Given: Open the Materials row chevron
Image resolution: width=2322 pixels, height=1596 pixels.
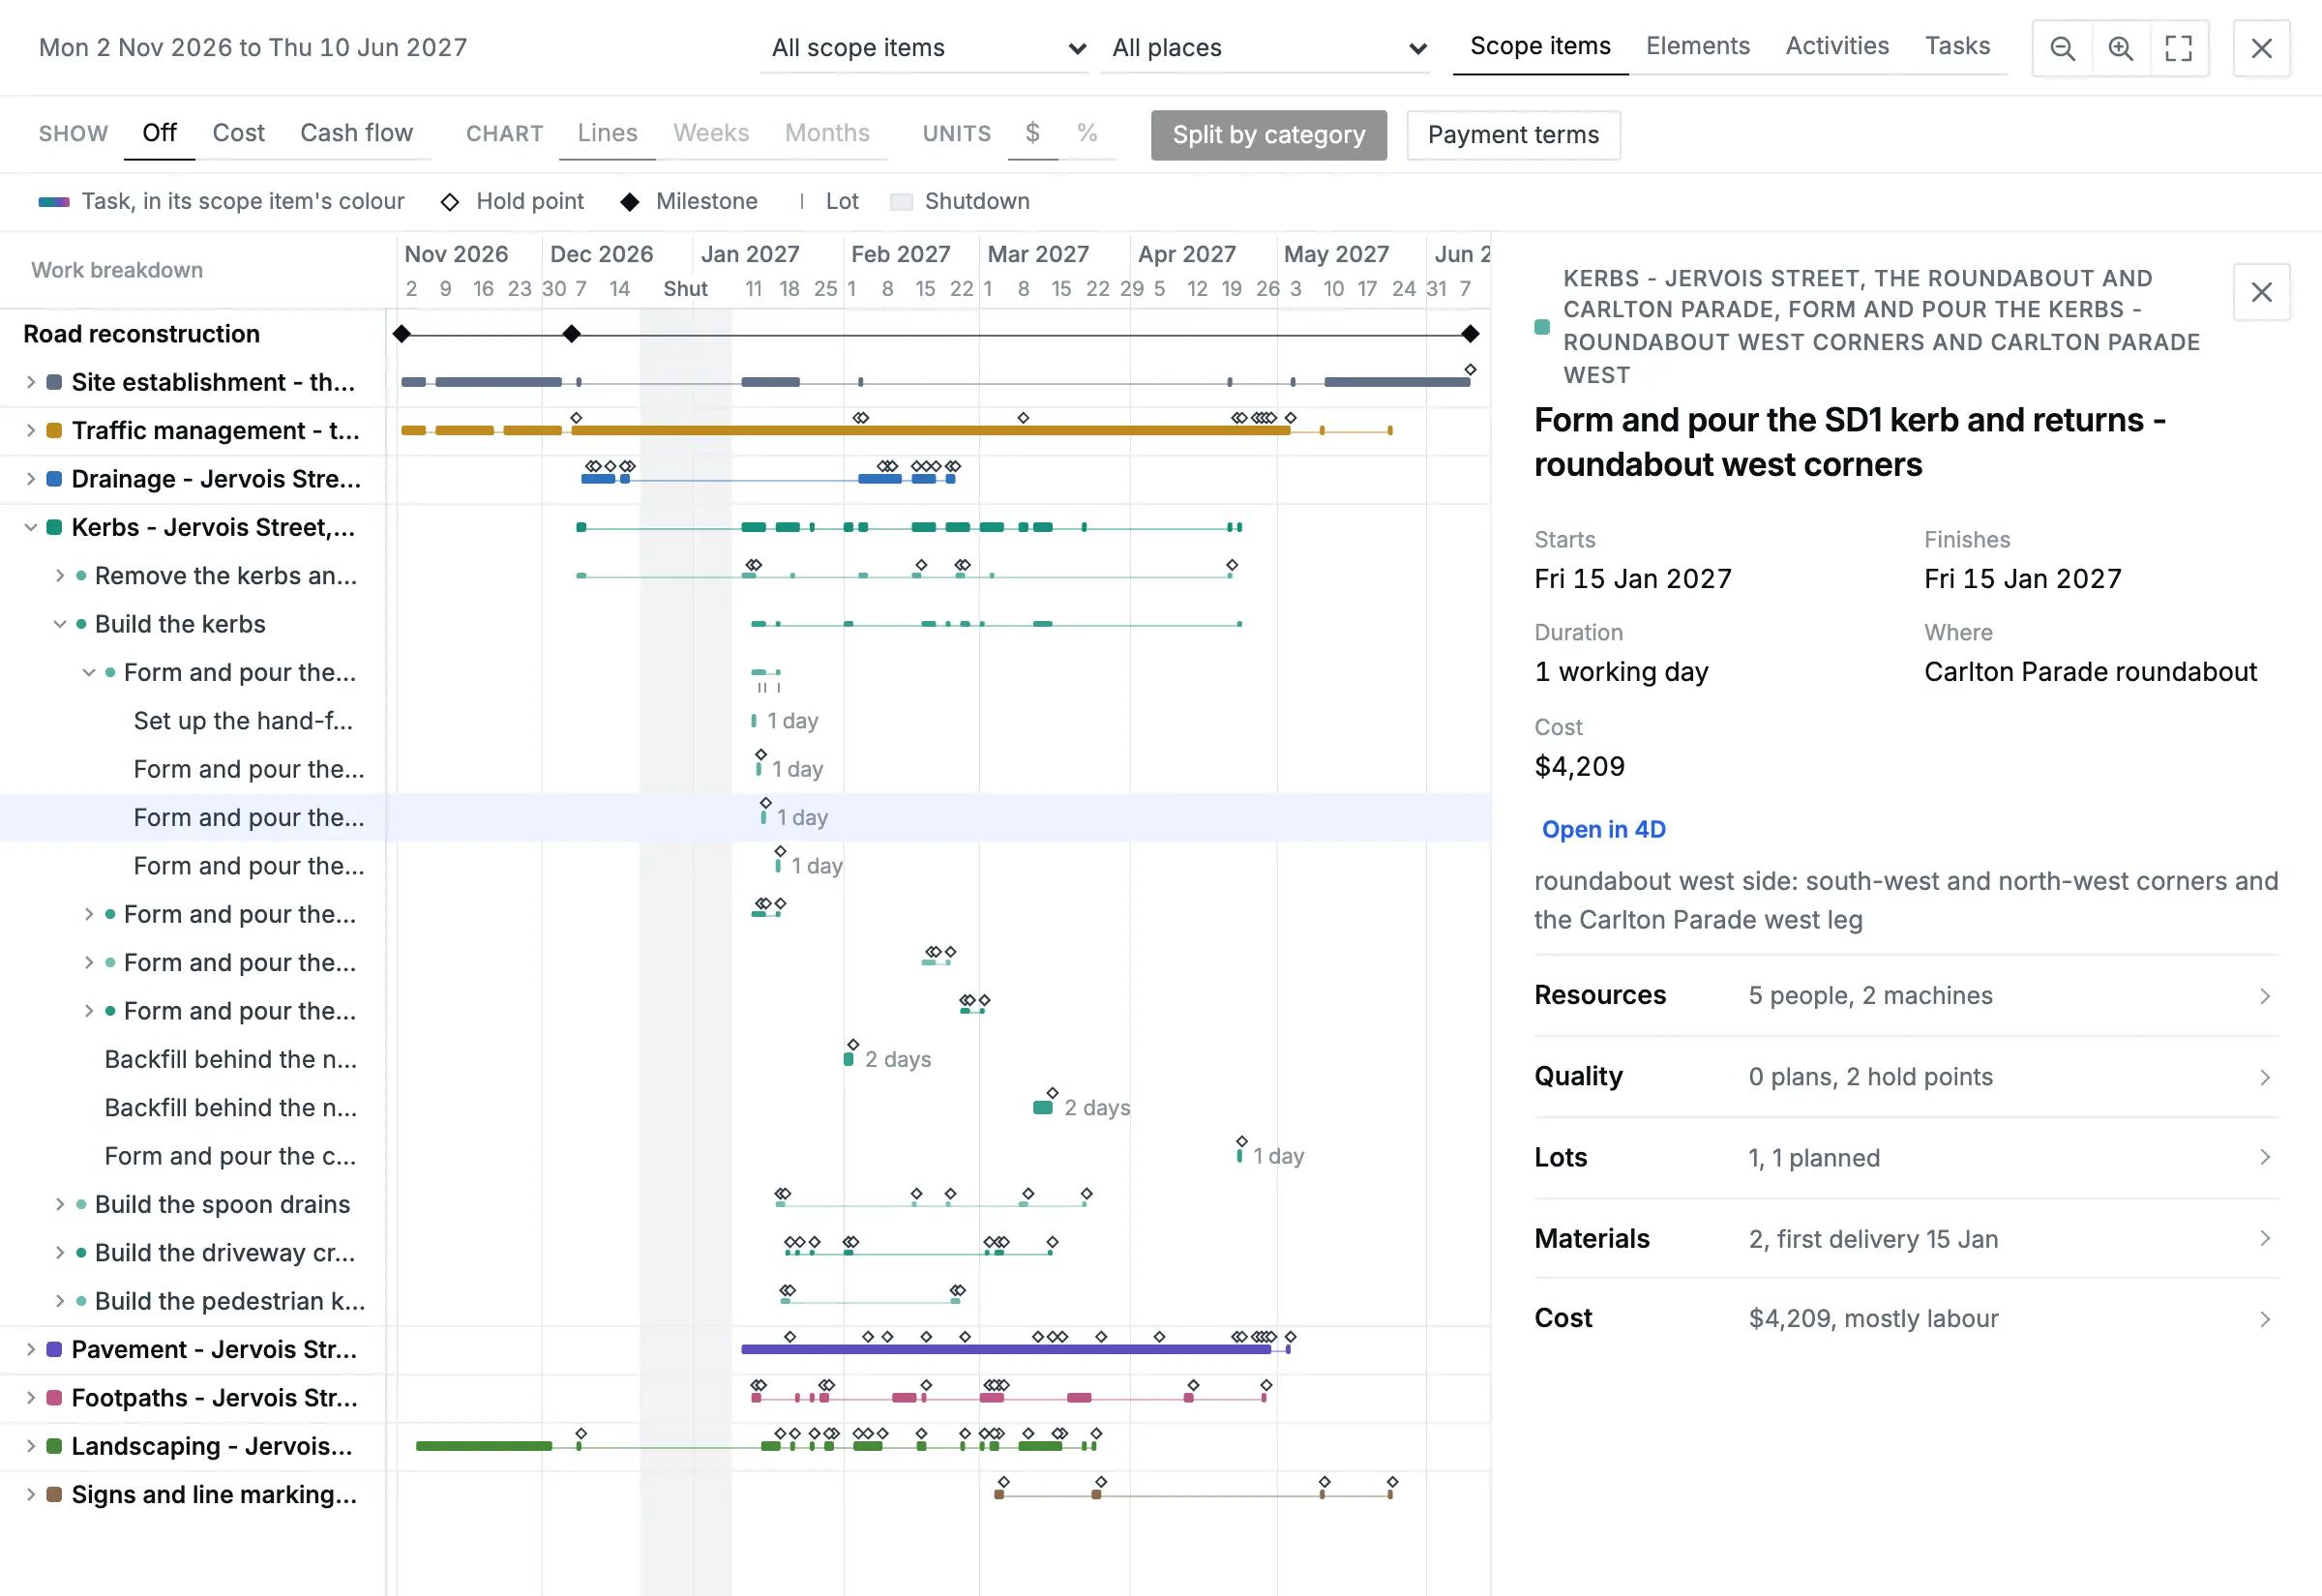Looking at the screenshot, I should [x=2265, y=1239].
